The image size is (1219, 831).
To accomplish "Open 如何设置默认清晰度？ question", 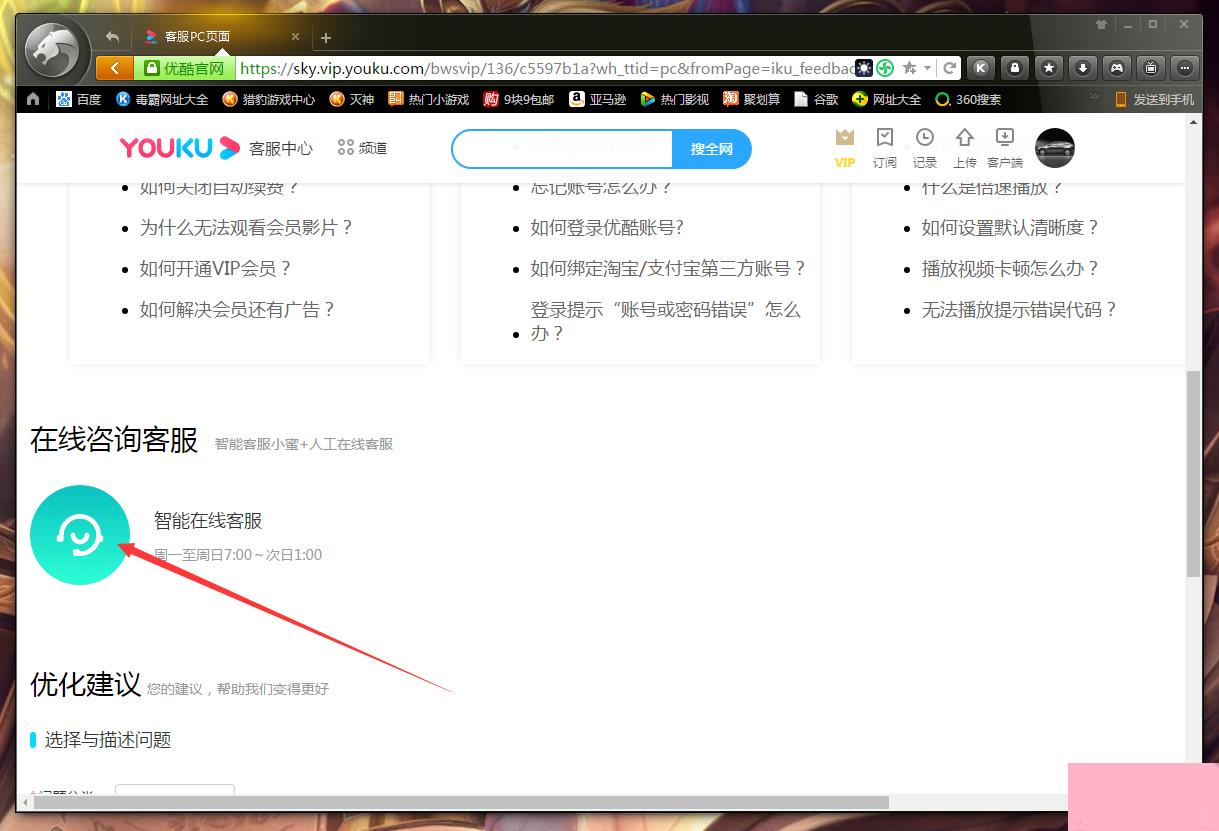I will point(1011,228).
